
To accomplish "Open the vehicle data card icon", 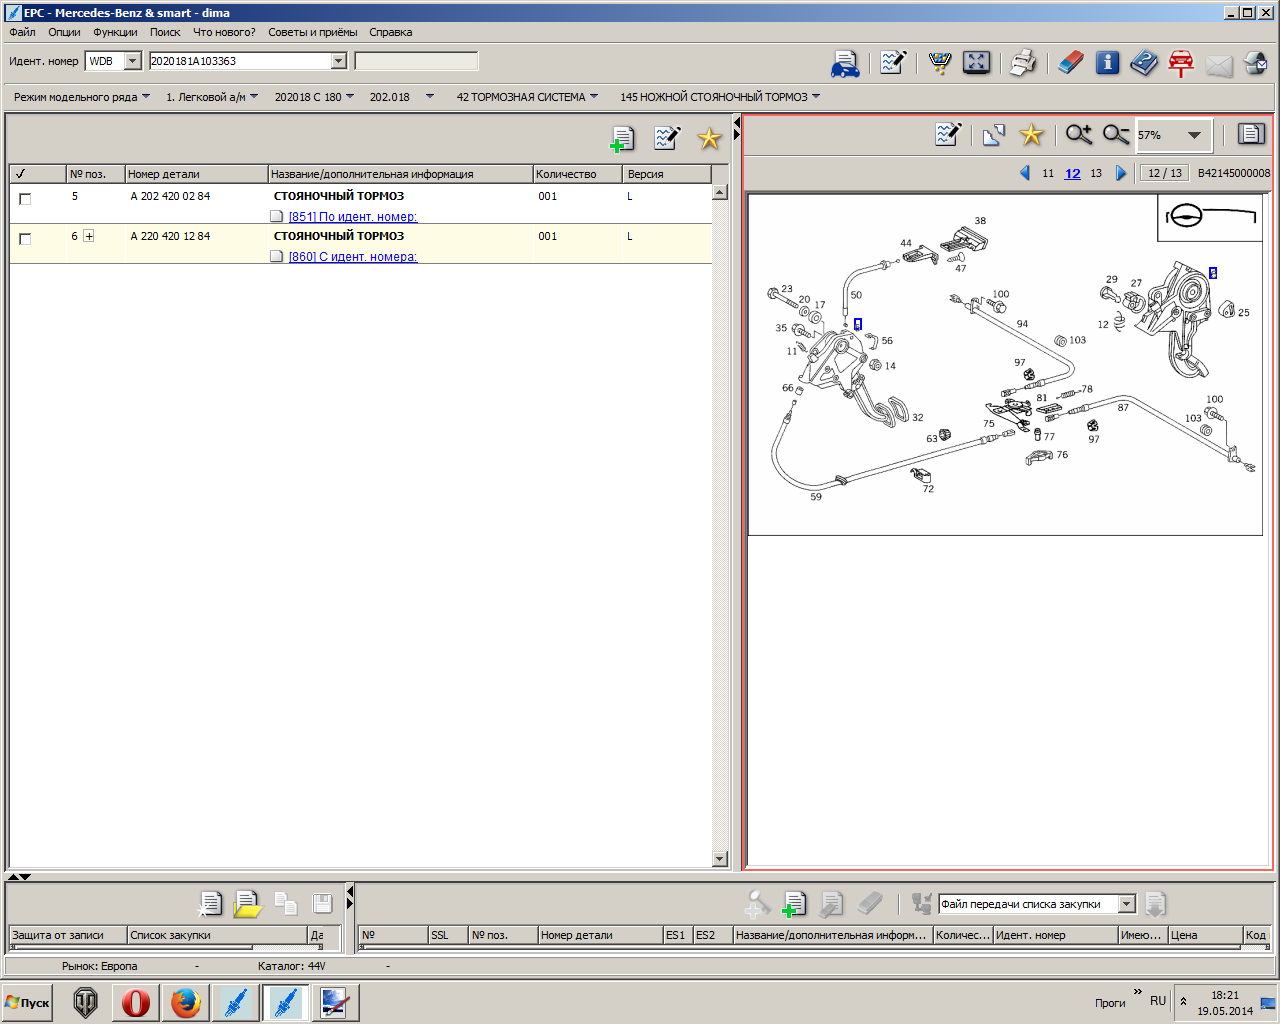I will tap(845, 63).
